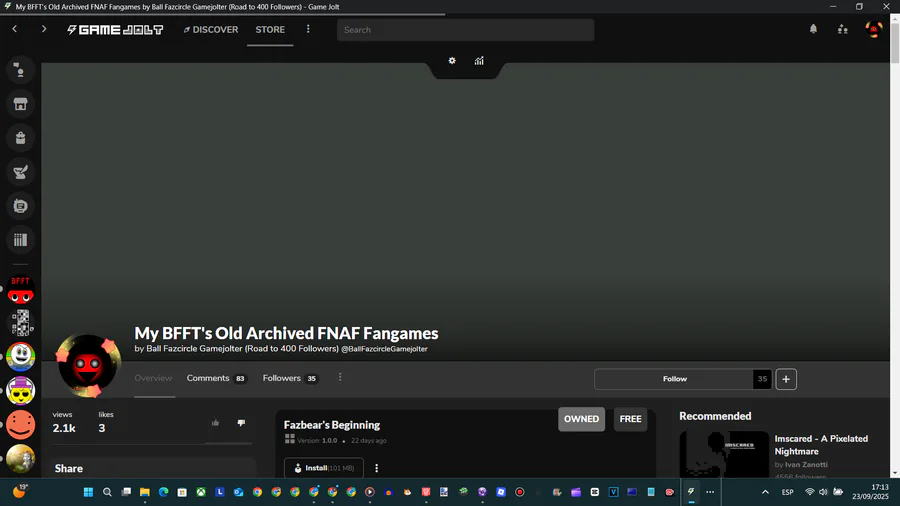Click the FREE price badge
The height and width of the screenshot is (506, 900).
[630, 419]
